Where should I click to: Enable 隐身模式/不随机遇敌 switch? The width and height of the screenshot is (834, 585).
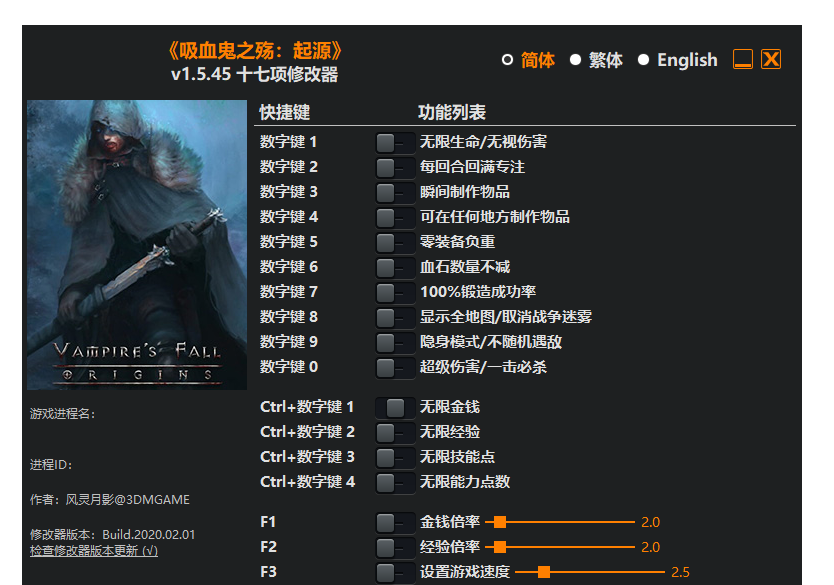[x=395, y=342]
